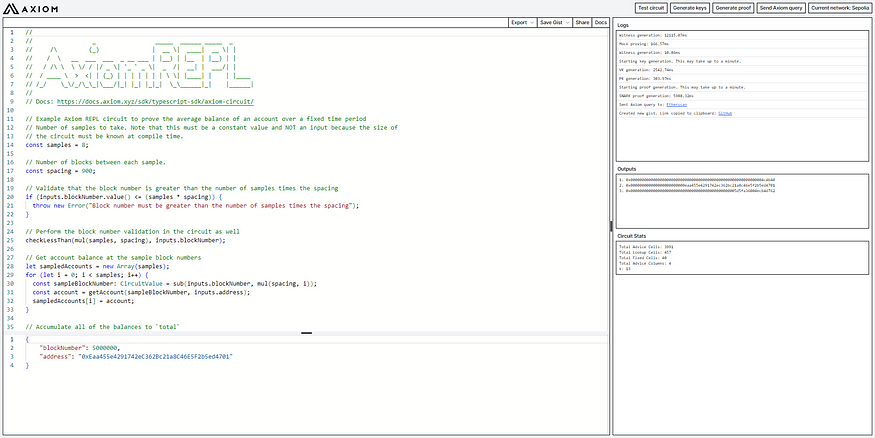875x438 pixels.
Task: Open the Export dropdown
Action: pyautogui.click(x=522, y=22)
